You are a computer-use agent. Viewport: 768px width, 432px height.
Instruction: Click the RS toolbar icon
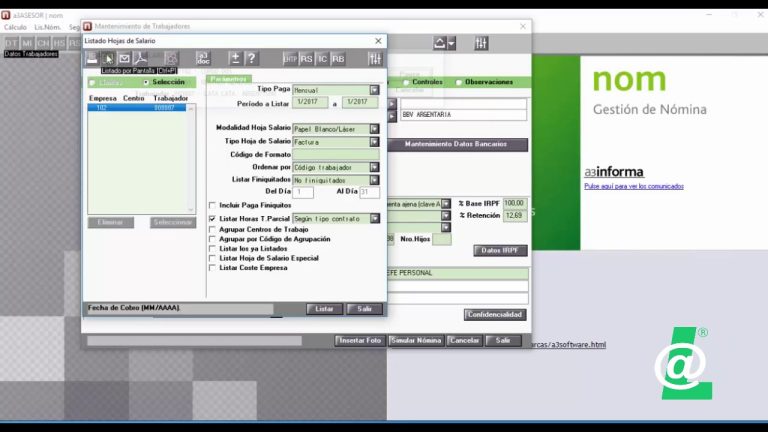(x=306, y=58)
